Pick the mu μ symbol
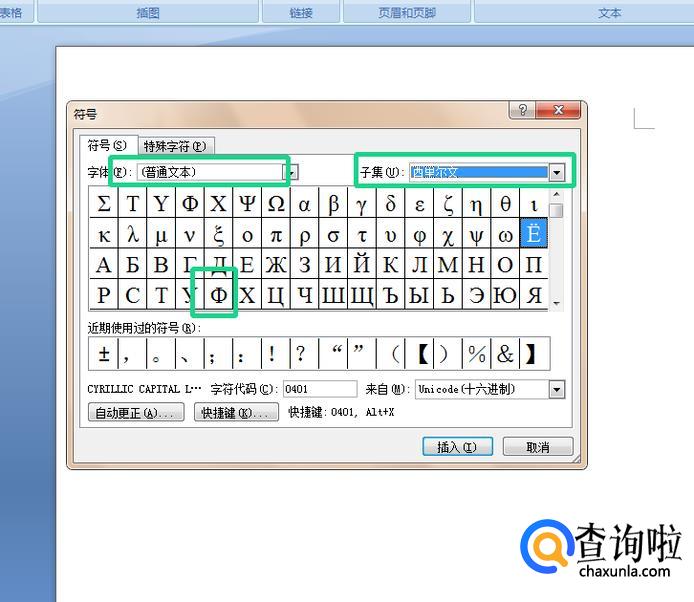 (161, 233)
